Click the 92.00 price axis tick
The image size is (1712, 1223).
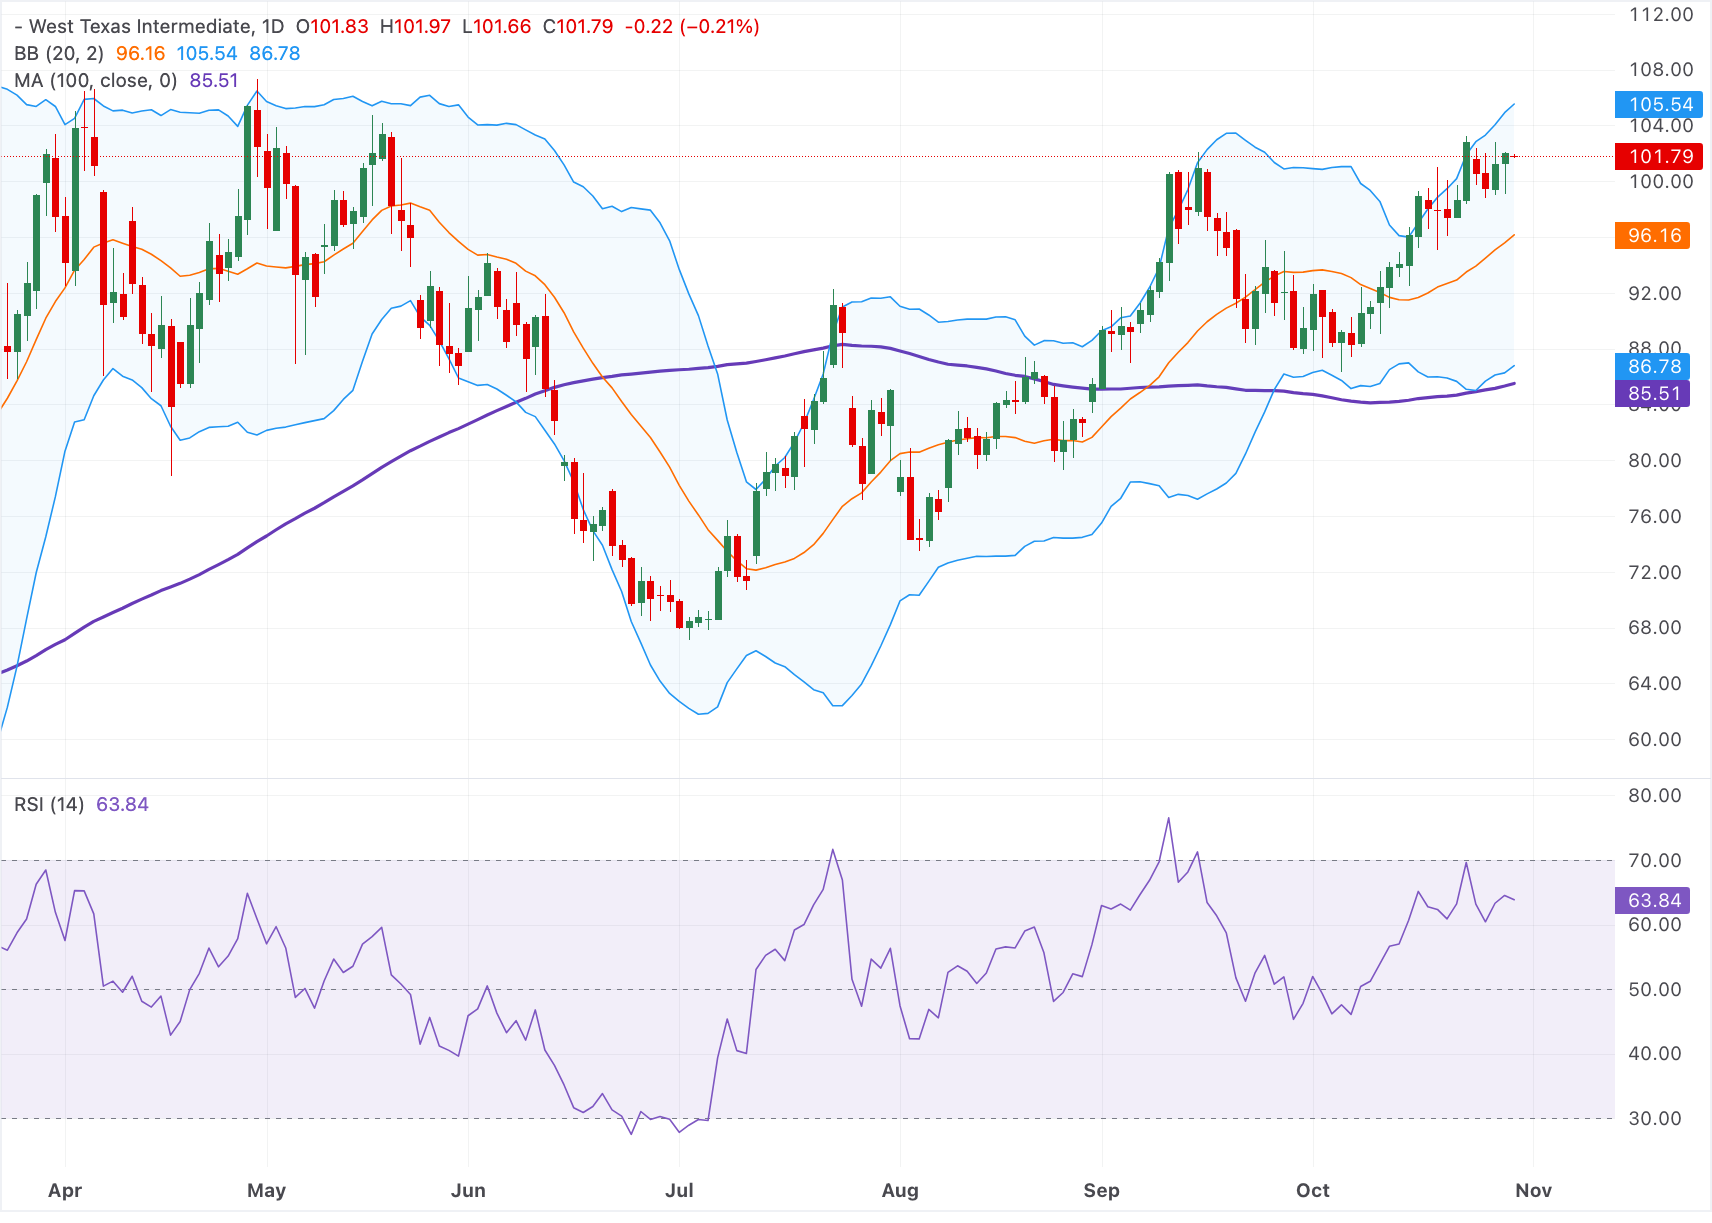[1654, 294]
